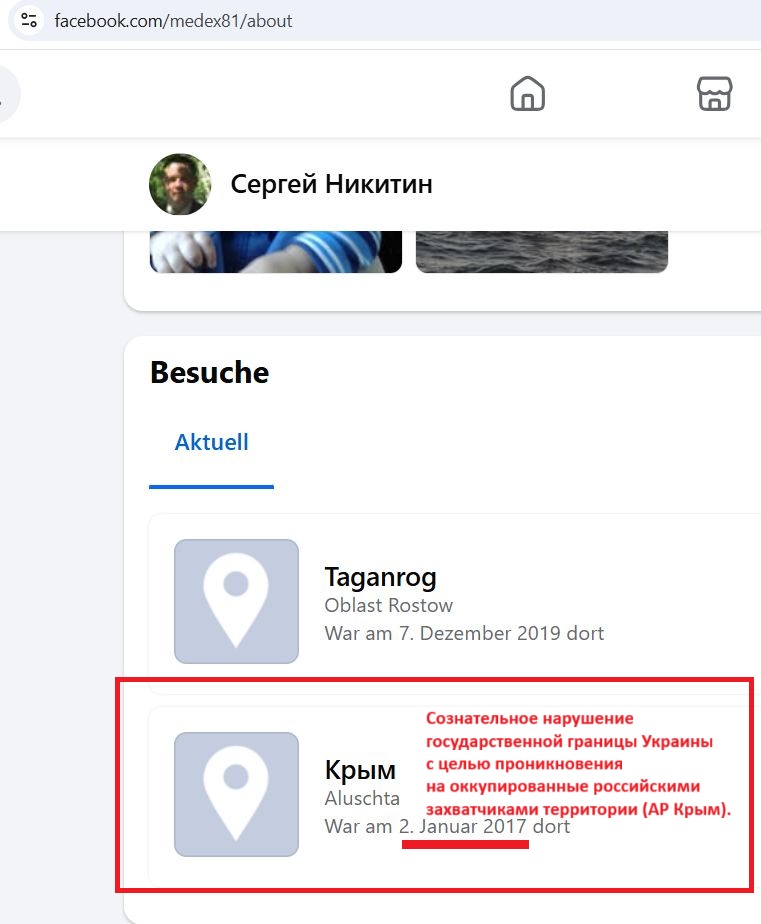Click the red Russian annotation text
The height and width of the screenshot is (924, 761).
click(x=578, y=764)
